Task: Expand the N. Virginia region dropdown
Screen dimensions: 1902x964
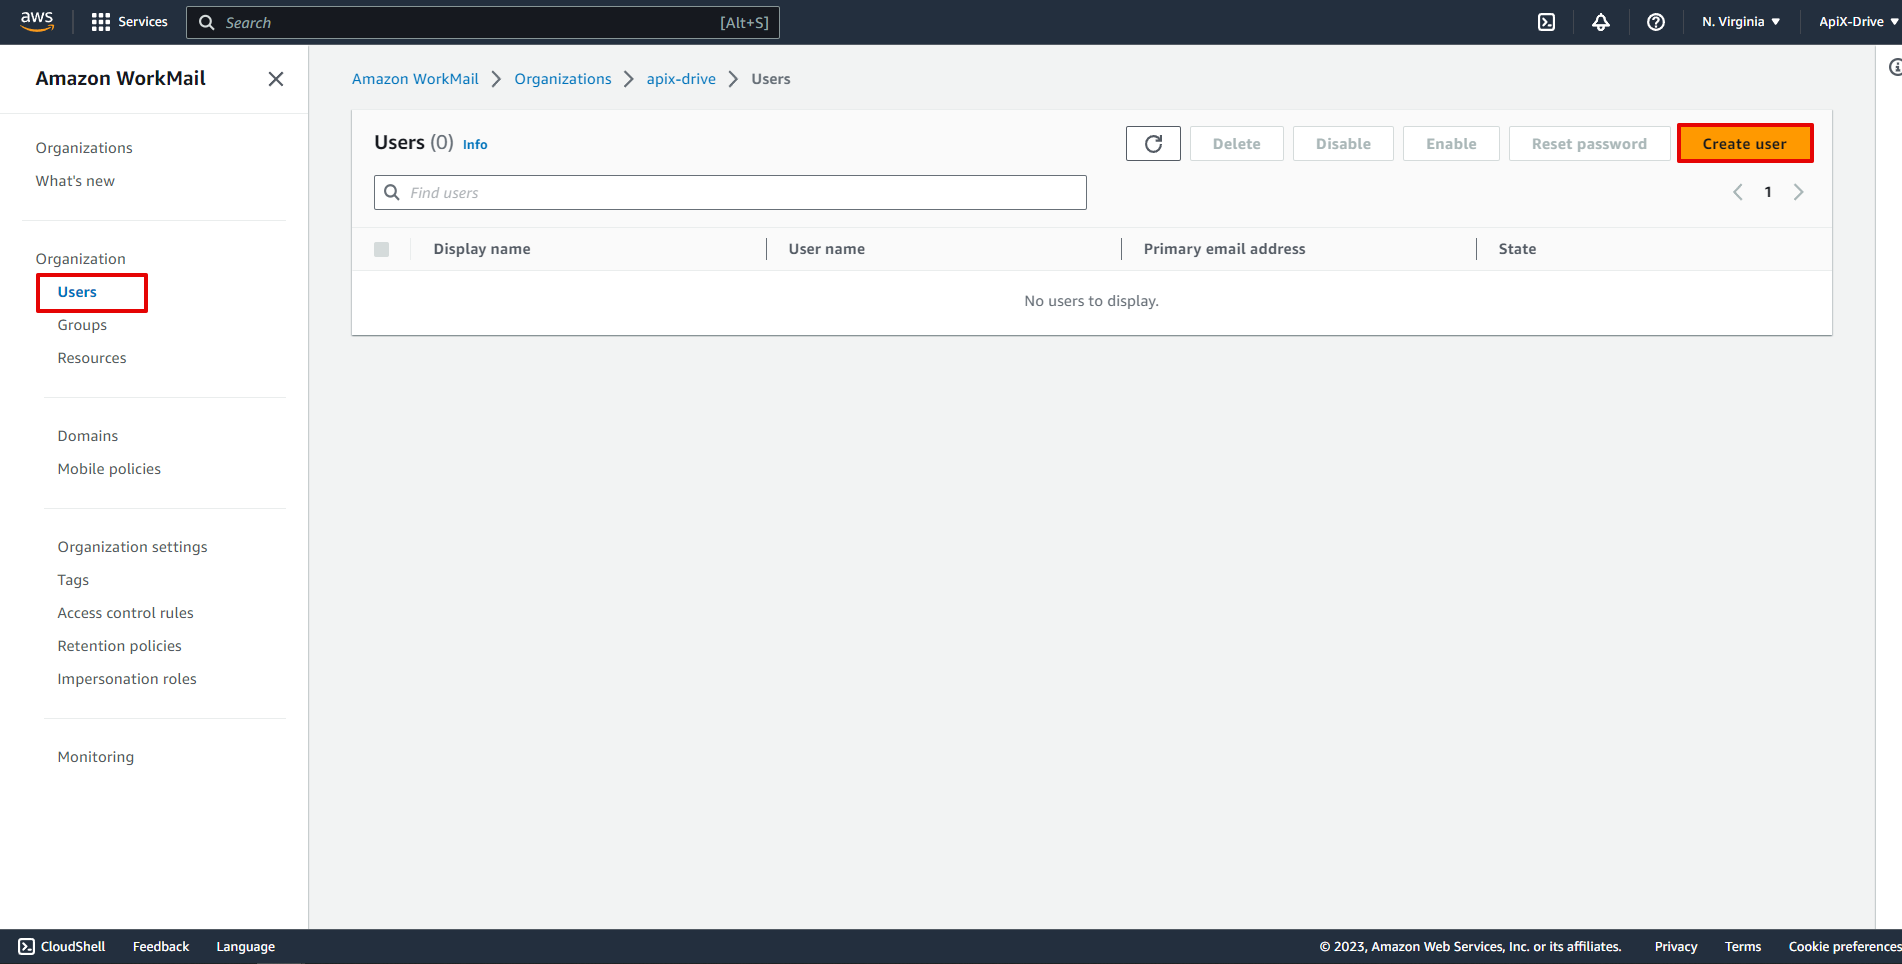Action: [1741, 22]
